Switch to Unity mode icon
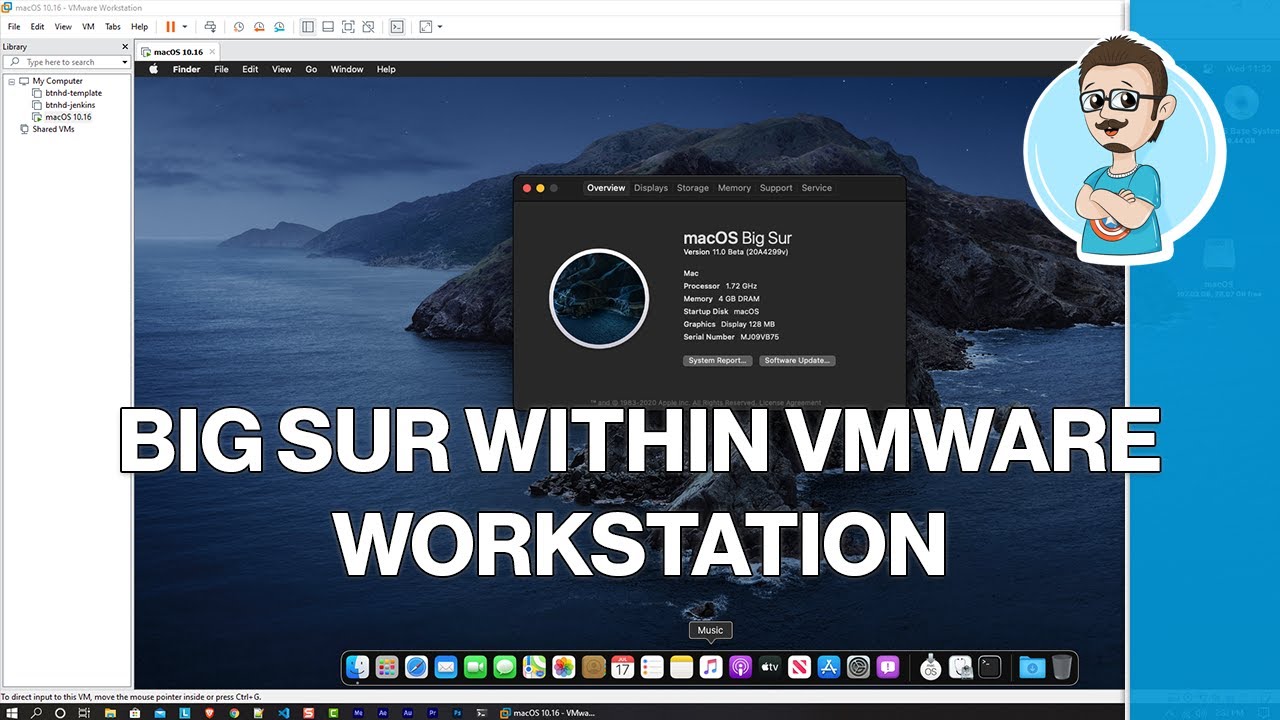Screen dimensions: 1280x720 click(x=368, y=27)
